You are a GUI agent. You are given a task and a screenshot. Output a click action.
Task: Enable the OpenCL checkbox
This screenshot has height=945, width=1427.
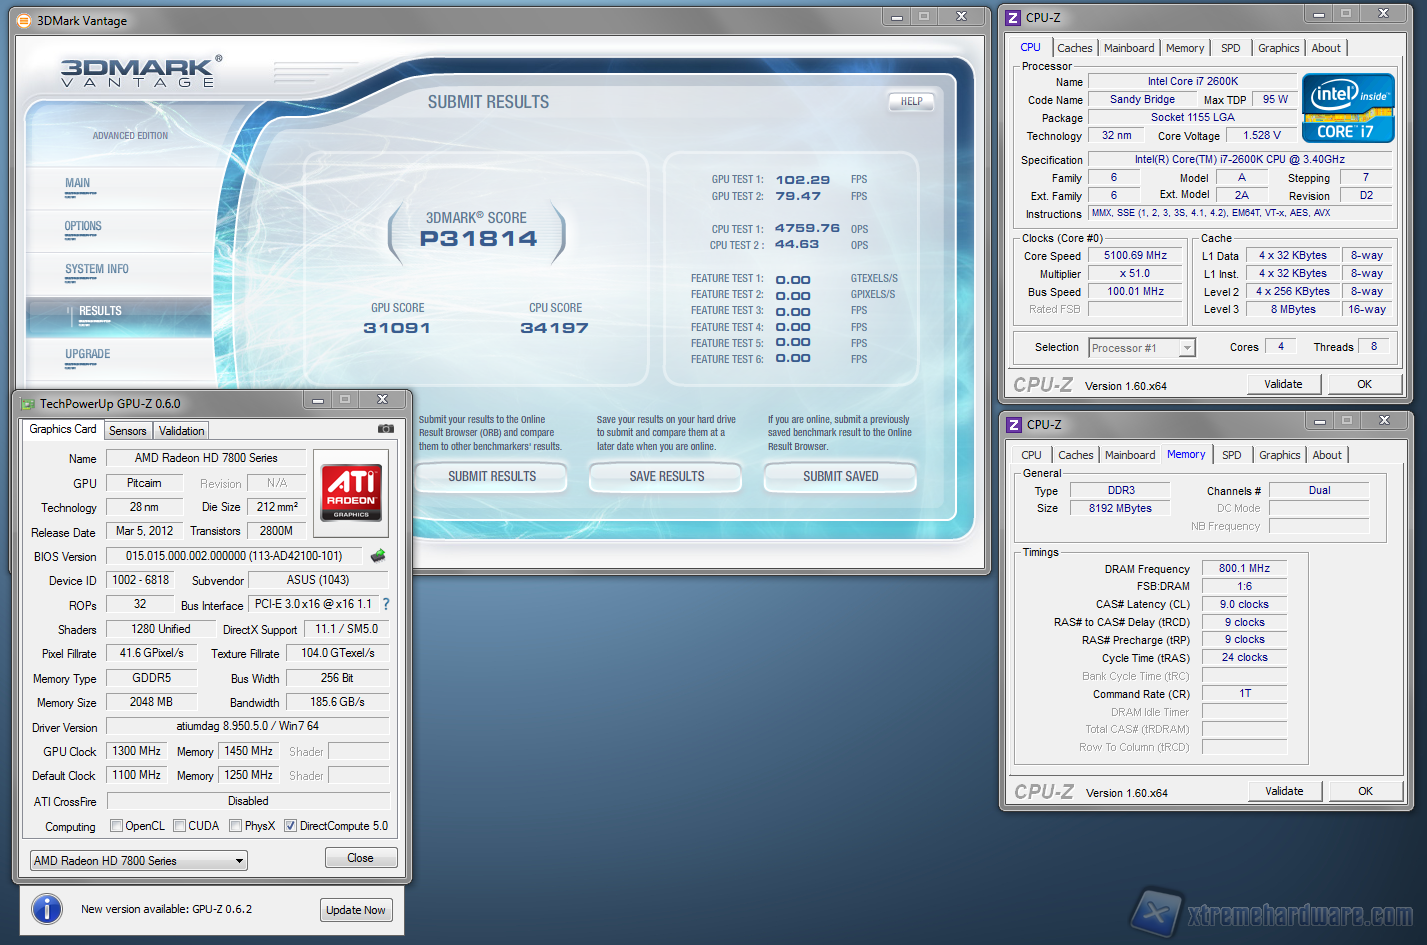117,826
